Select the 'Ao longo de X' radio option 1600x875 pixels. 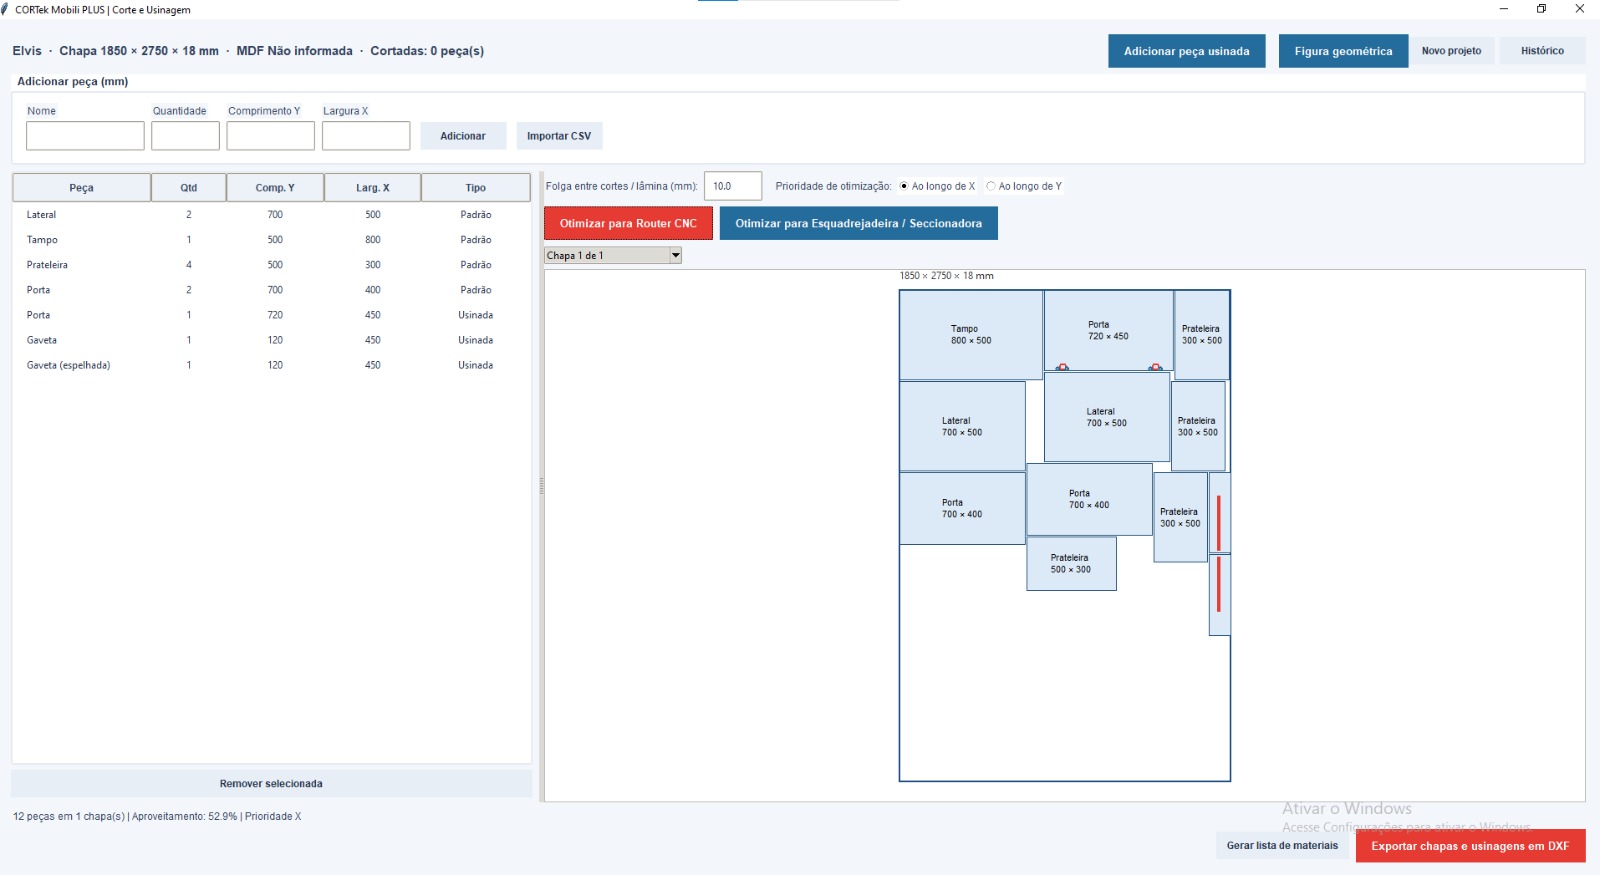pos(937,186)
